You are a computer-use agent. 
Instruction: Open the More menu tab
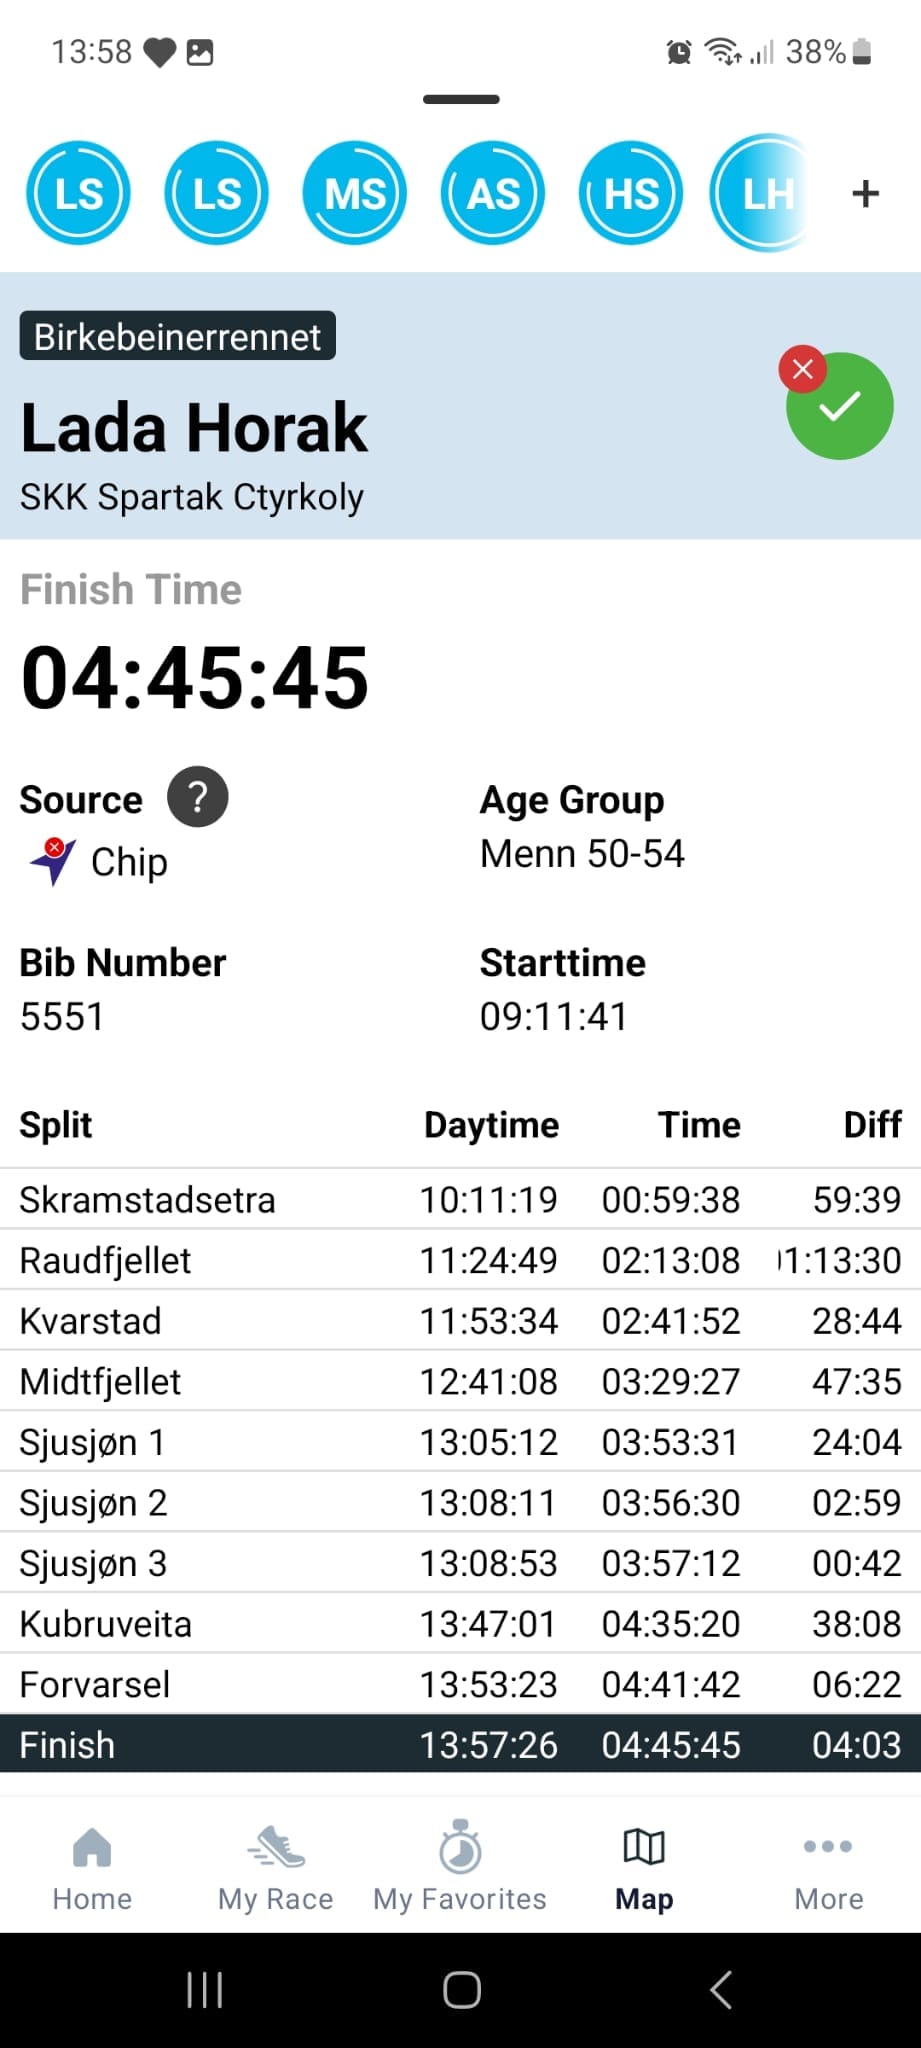click(828, 1868)
